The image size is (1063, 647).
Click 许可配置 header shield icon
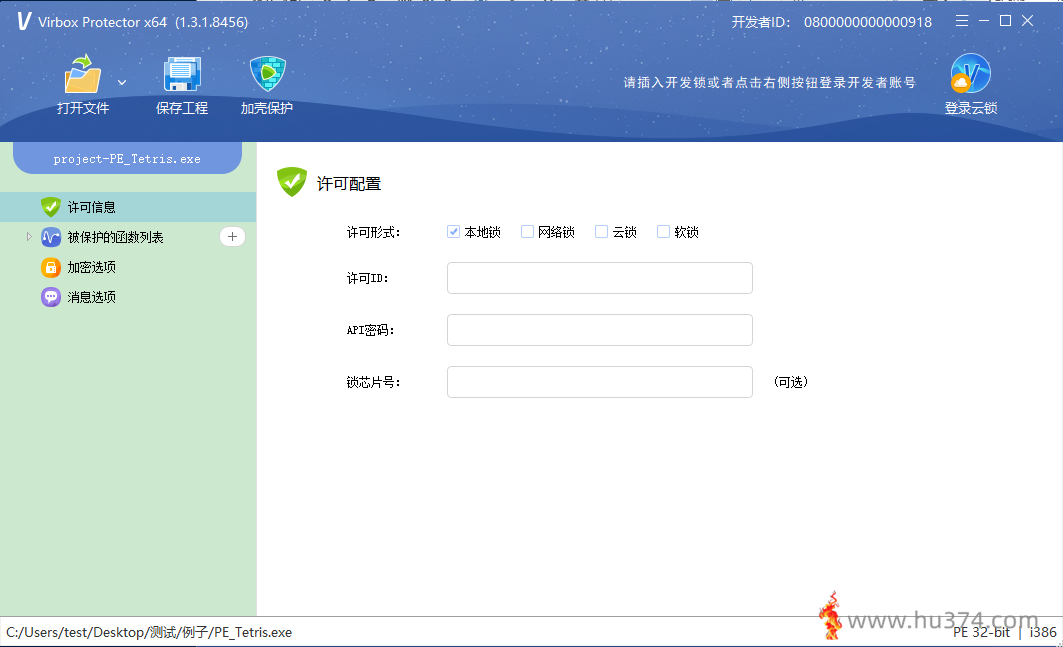(292, 182)
